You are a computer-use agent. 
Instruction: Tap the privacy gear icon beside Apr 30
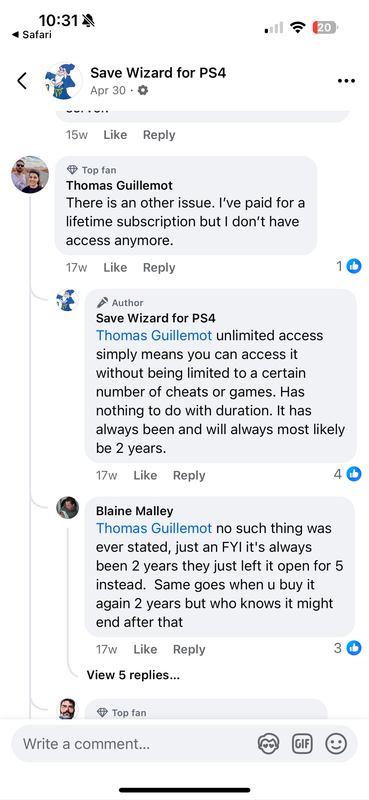(x=143, y=90)
